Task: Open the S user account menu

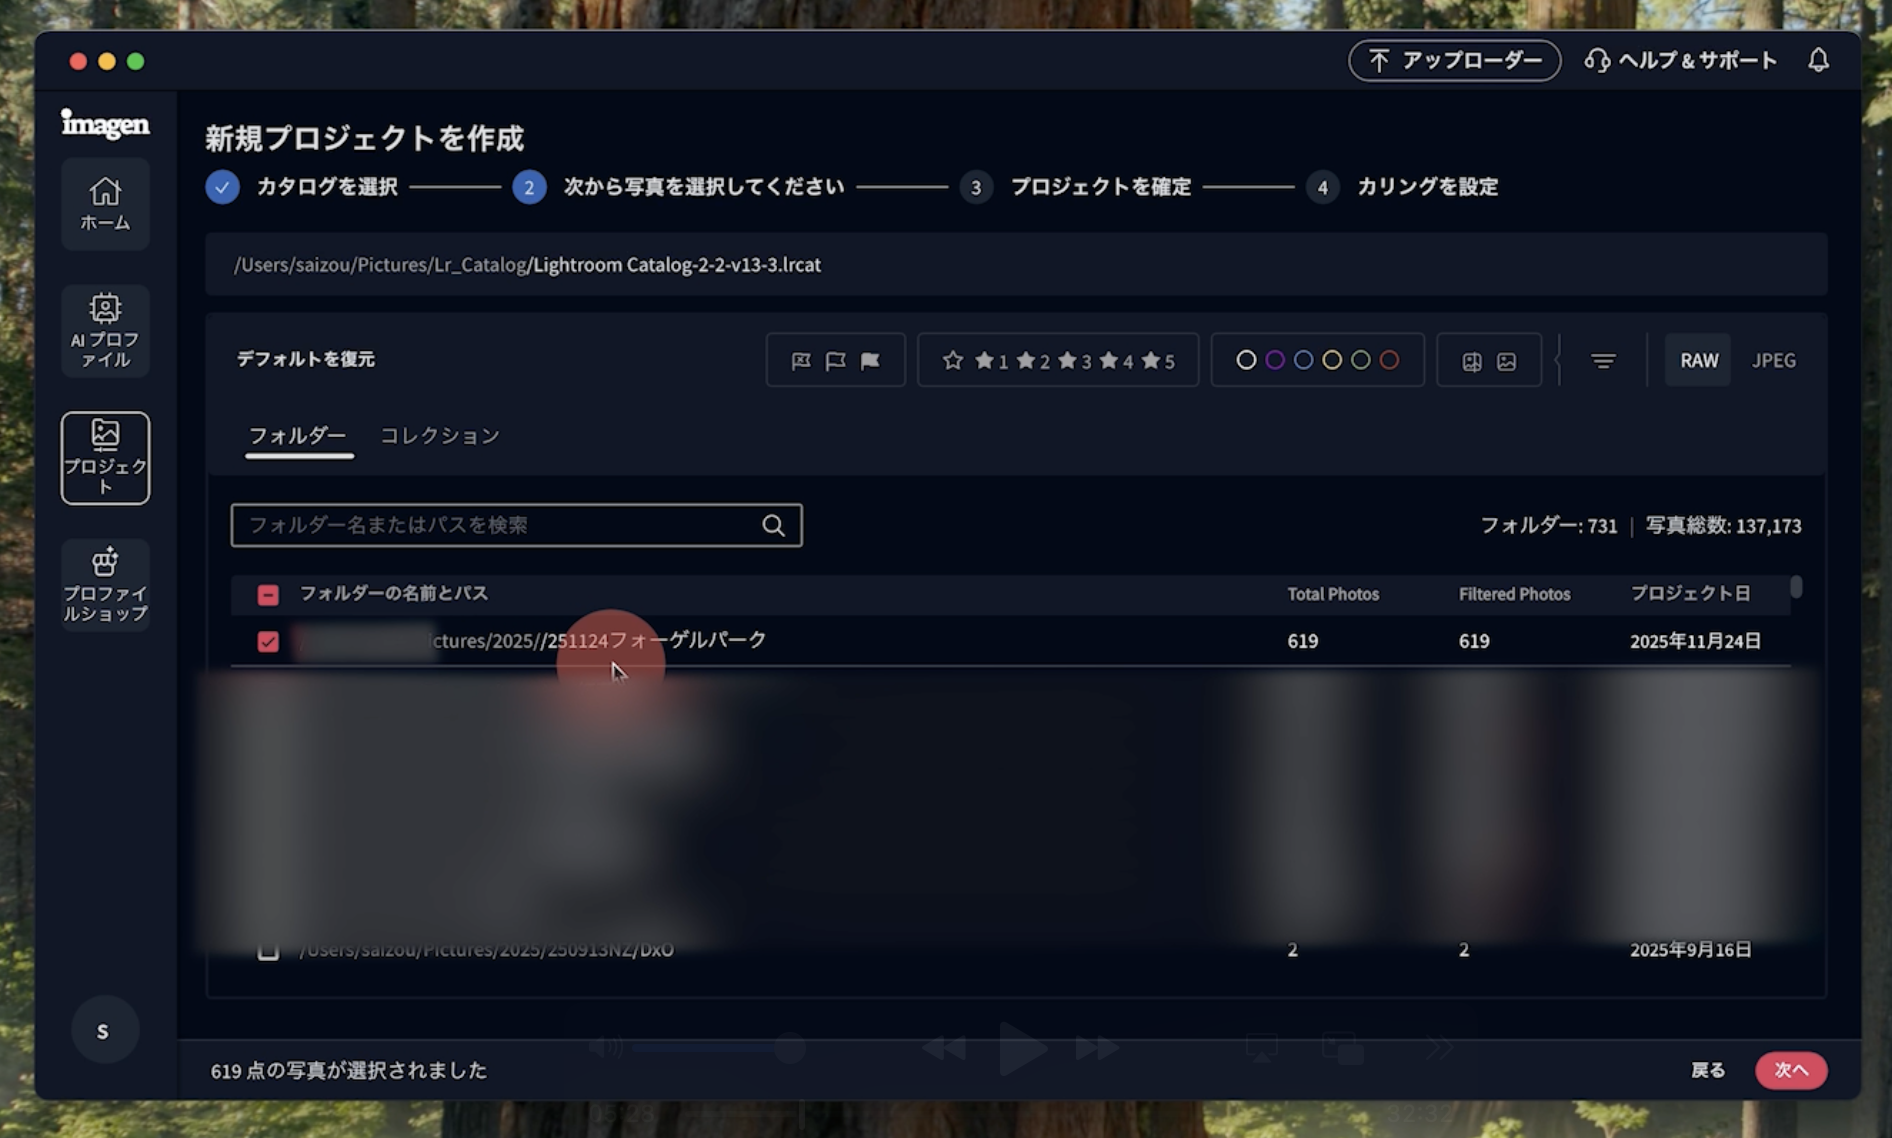Action: pyautogui.click(x=104, y=1030)
